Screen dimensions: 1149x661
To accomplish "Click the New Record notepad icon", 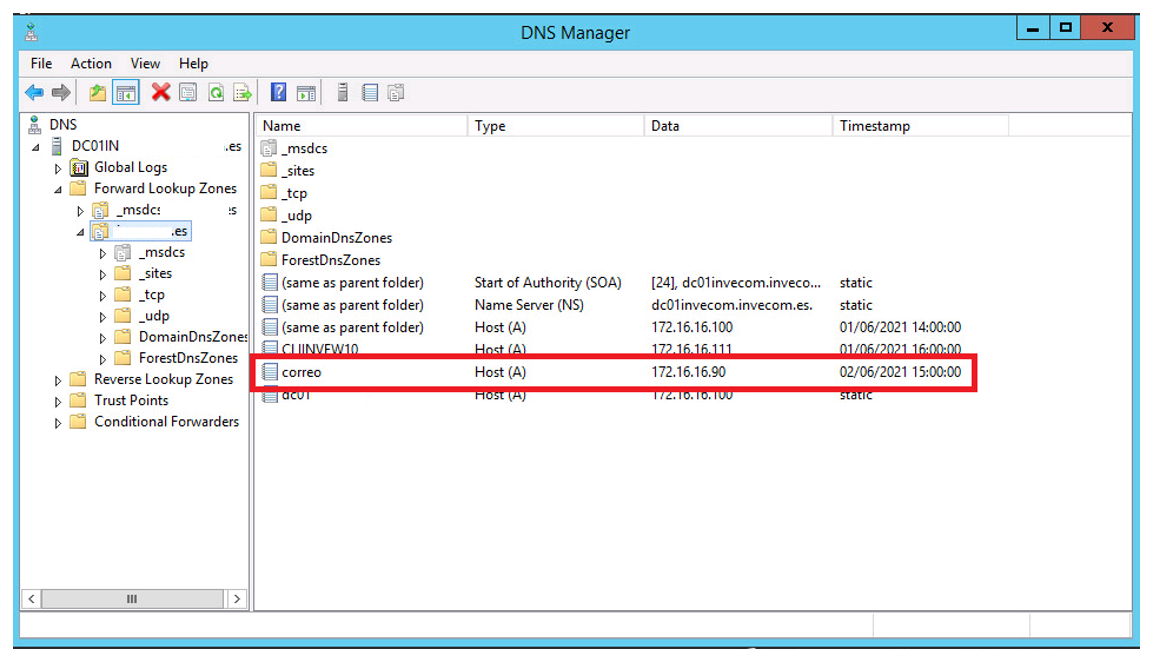I will tap(369, 93).
